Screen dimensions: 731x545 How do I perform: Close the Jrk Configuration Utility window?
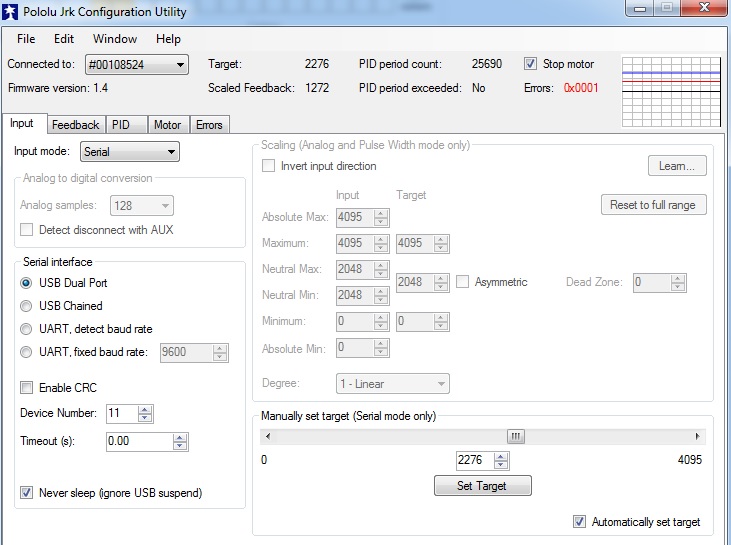(704, 8)
